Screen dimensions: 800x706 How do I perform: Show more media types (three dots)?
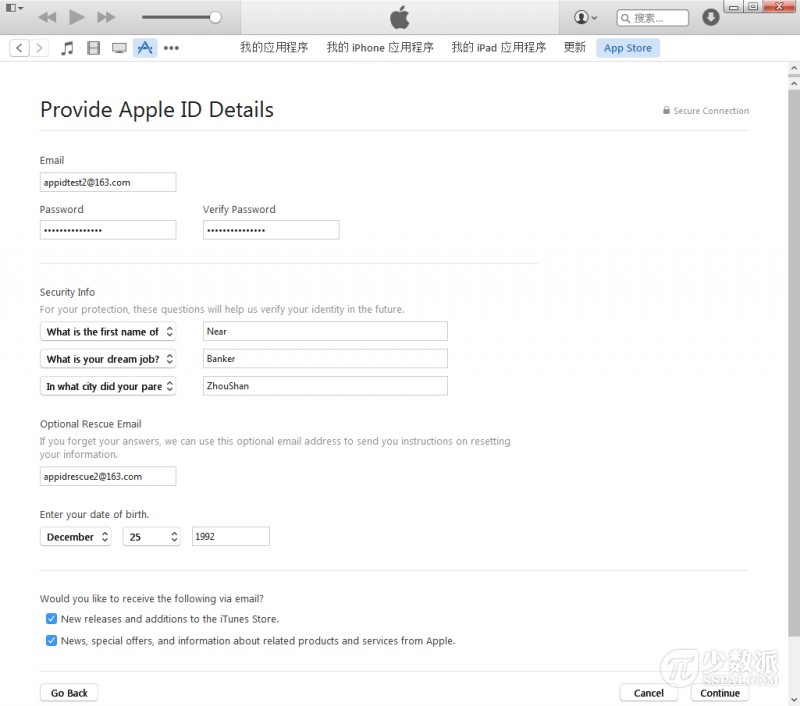171,48
